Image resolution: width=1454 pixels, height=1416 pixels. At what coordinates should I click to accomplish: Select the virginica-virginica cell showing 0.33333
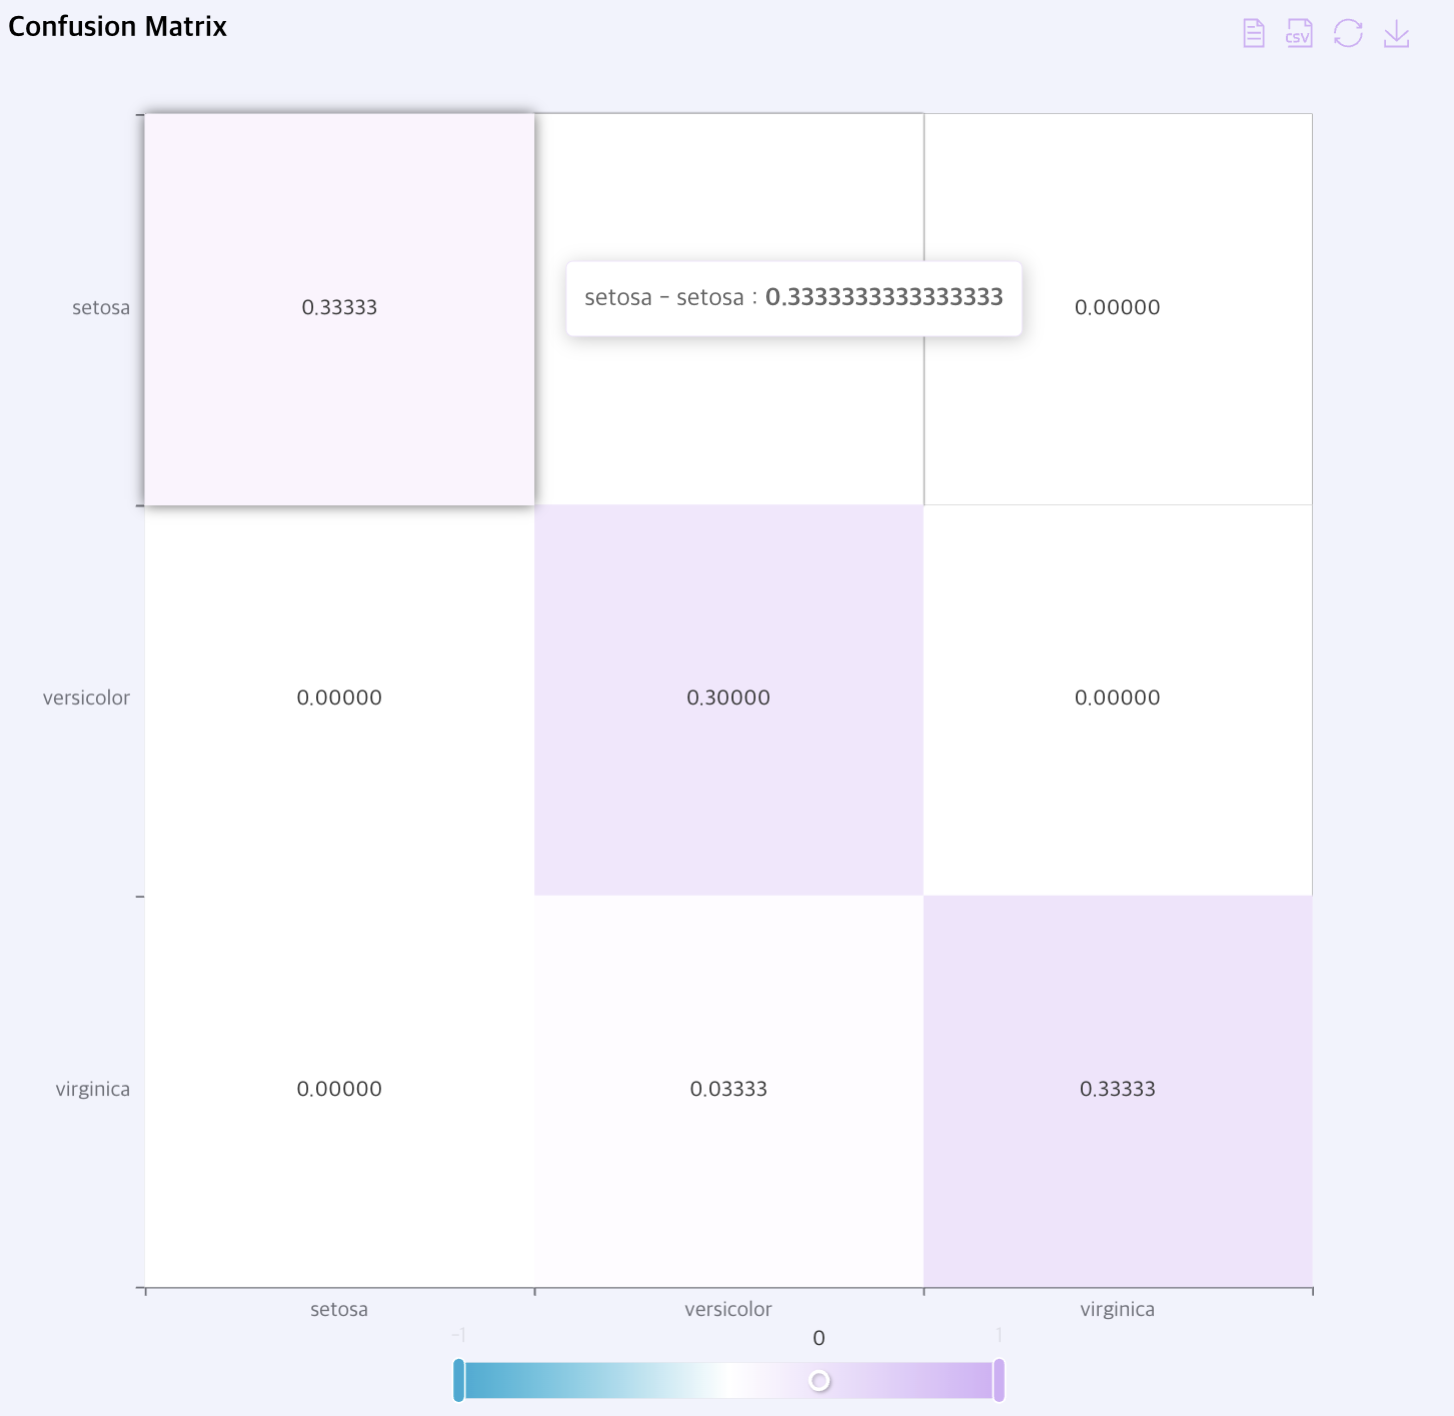(x=1117, y=1089)
